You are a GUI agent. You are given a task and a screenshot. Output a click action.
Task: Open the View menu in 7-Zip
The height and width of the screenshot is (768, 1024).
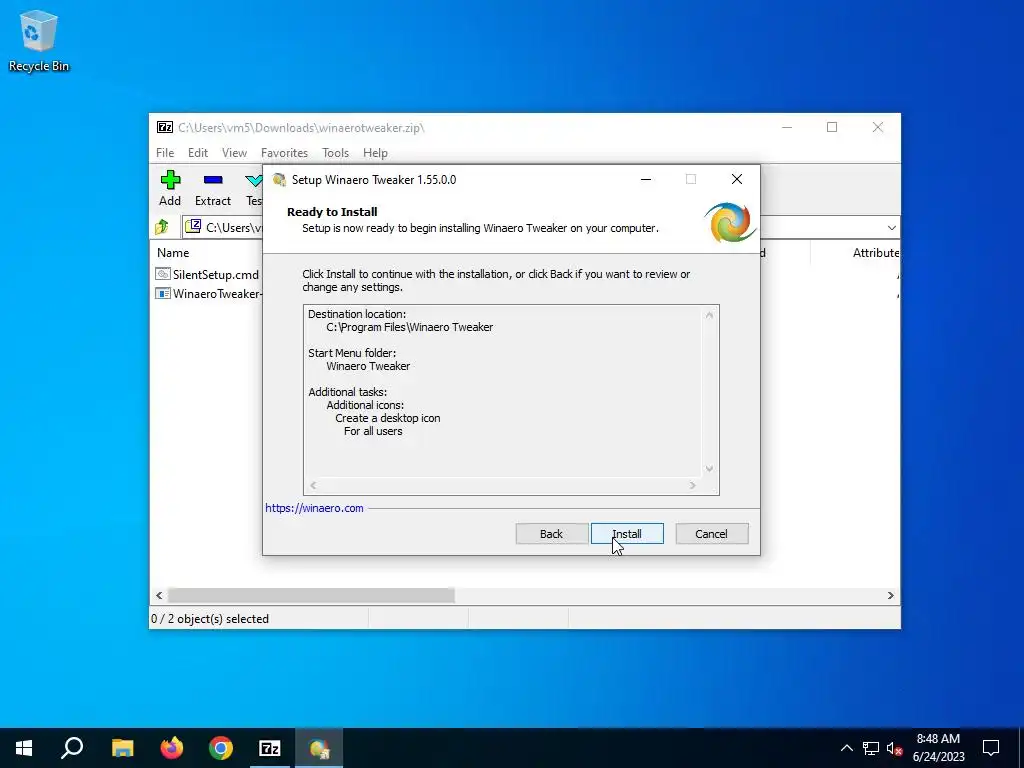[234, 153]
